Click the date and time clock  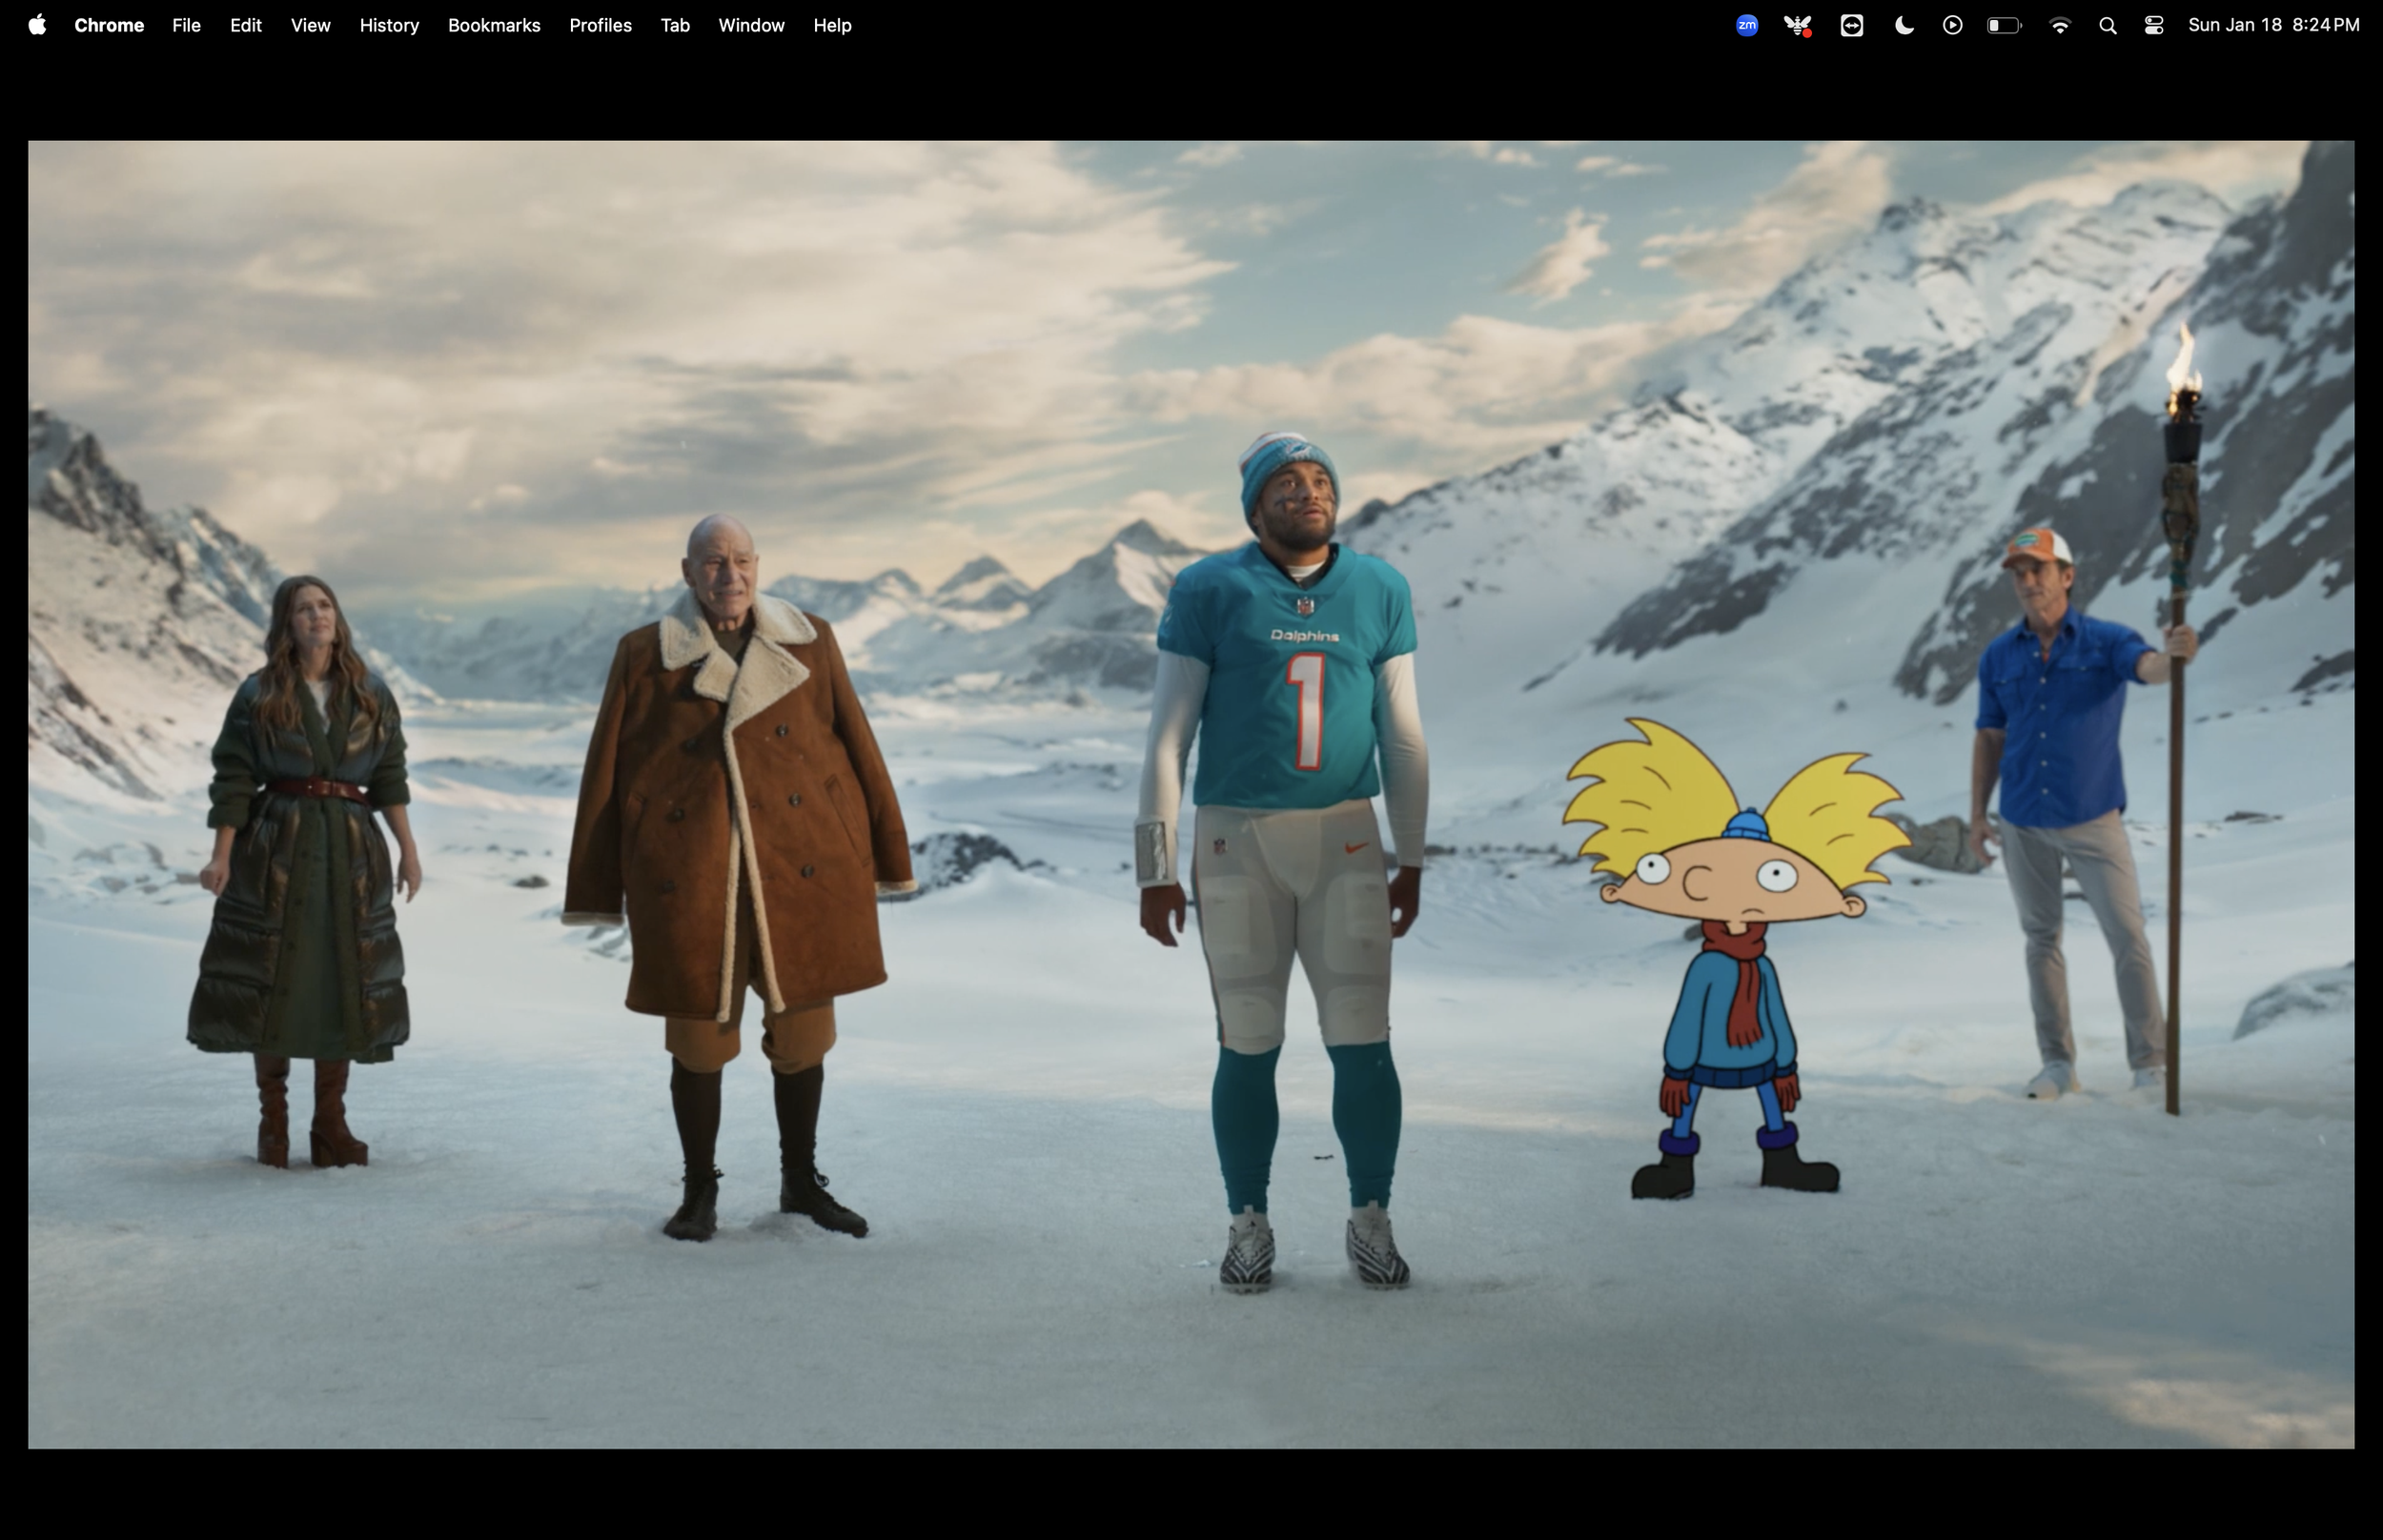click(x=2273, y=25)
